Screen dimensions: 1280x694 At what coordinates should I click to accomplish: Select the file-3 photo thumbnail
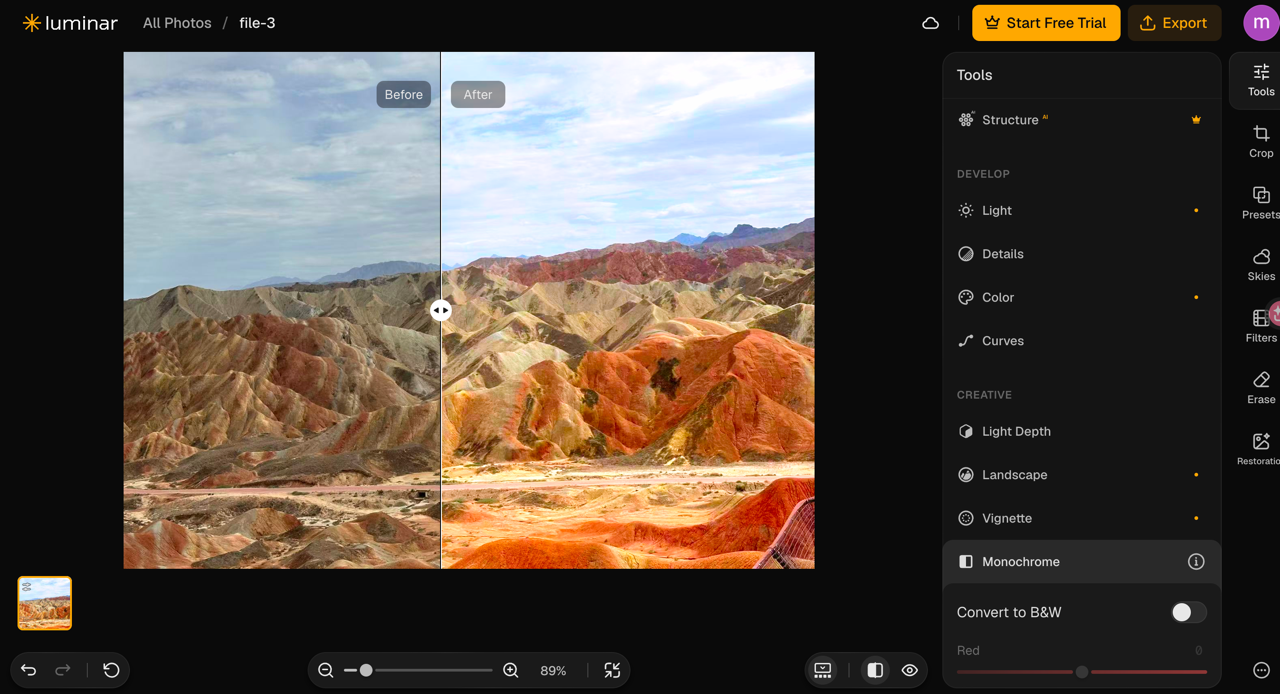point(45,603)
